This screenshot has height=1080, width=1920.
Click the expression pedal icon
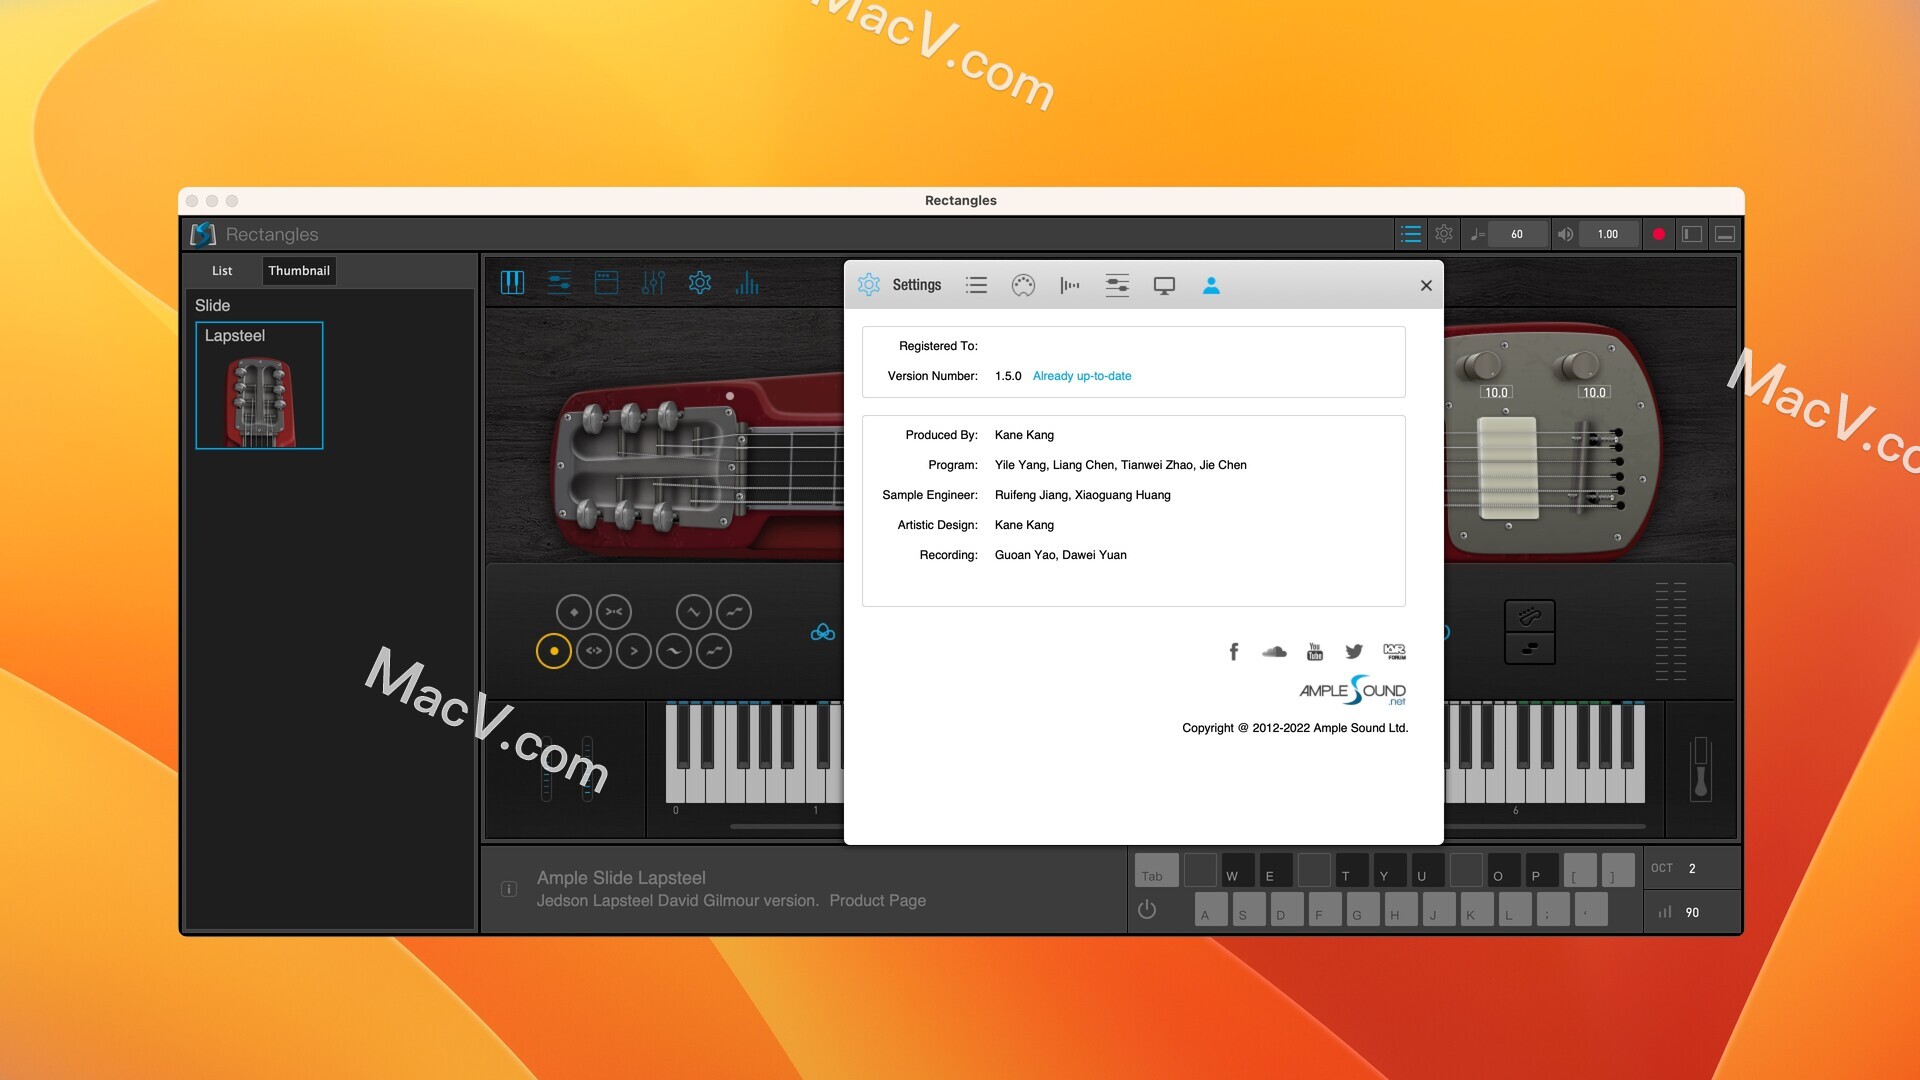[x=1700, y=768]
